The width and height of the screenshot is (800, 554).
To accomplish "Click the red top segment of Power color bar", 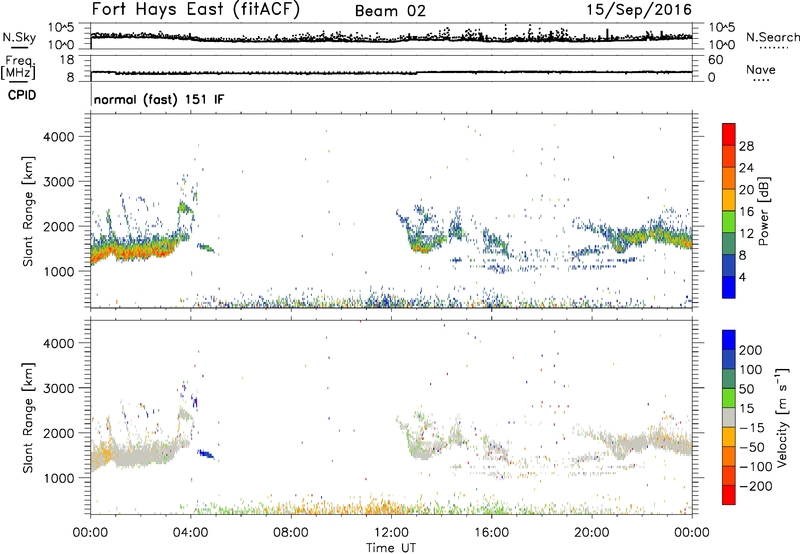I will pyautogui.click(x=729, y=134).
